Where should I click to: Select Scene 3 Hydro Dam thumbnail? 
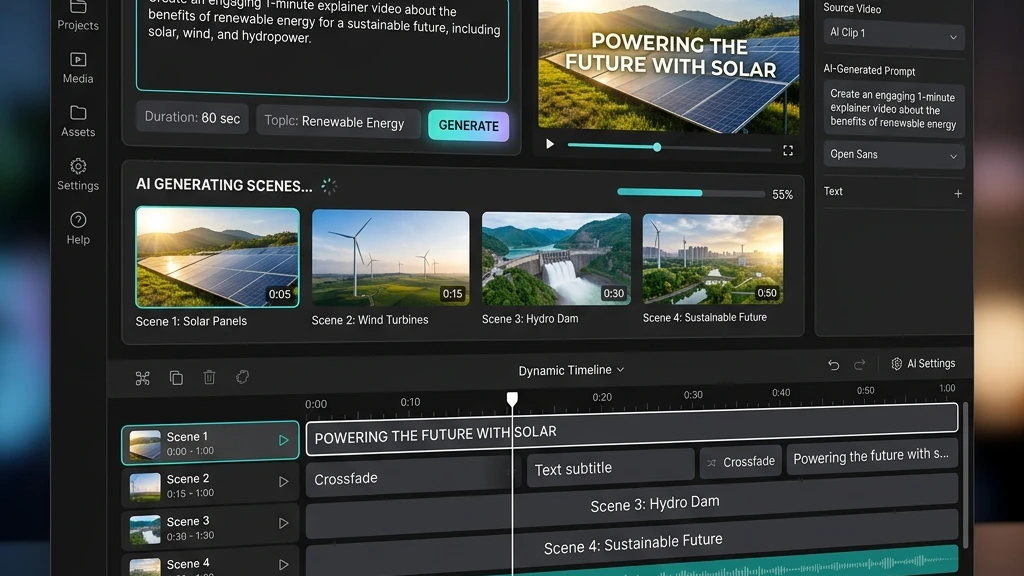click(556, 259)
